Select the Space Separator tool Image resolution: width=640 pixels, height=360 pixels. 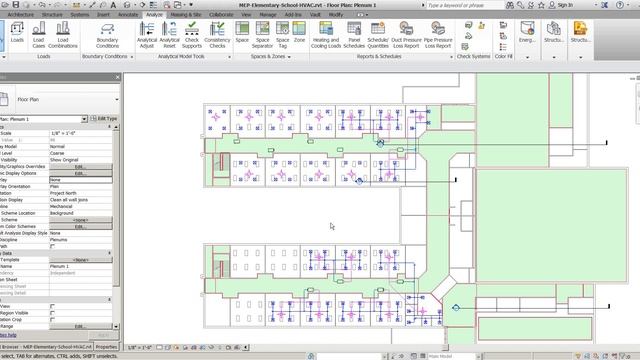(x=262, y=35)
